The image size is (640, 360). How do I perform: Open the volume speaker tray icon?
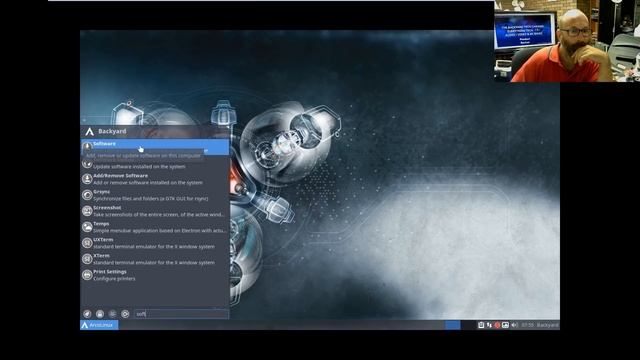(x=514, y=325)
